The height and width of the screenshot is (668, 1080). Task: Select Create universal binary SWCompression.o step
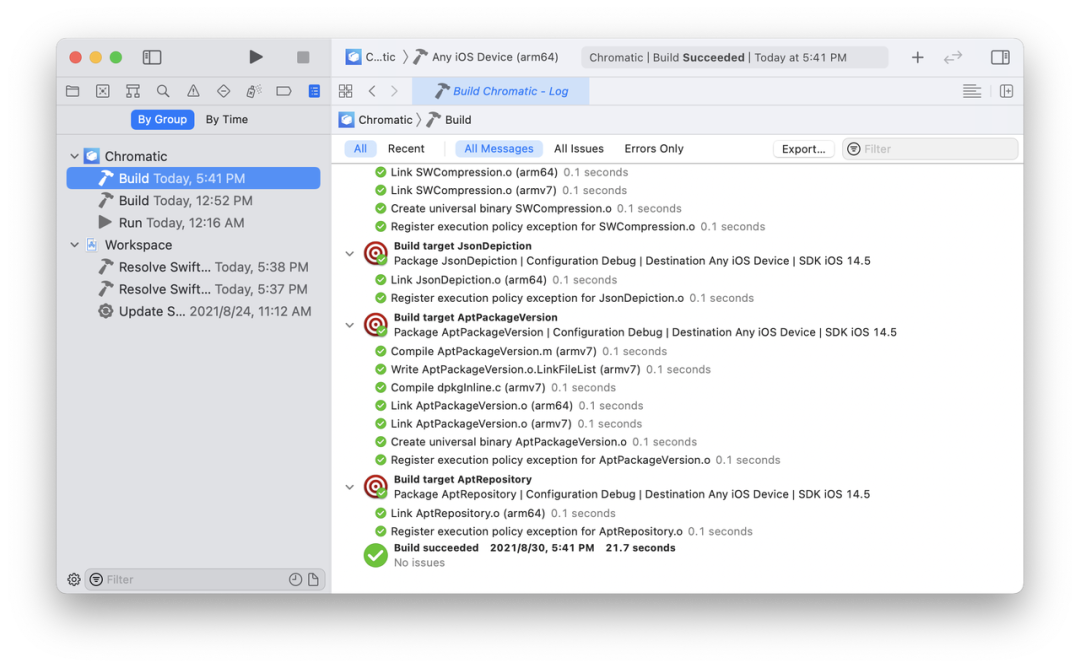pyautogui.click(x=528, y=209)
